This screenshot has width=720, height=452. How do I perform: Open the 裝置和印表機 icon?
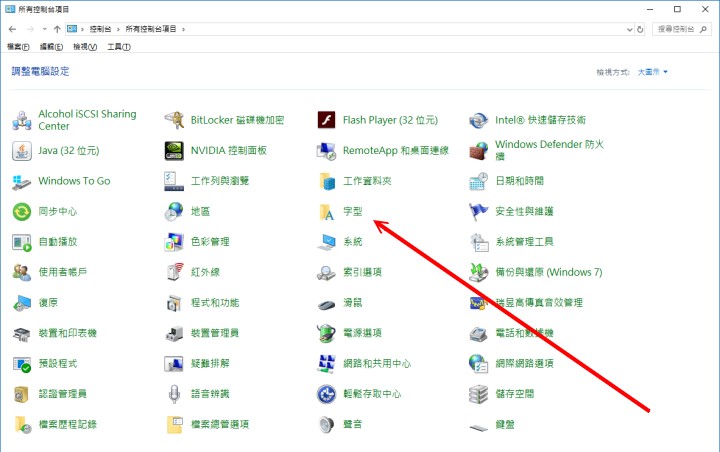pyautogui.click(x=22, y=333)
